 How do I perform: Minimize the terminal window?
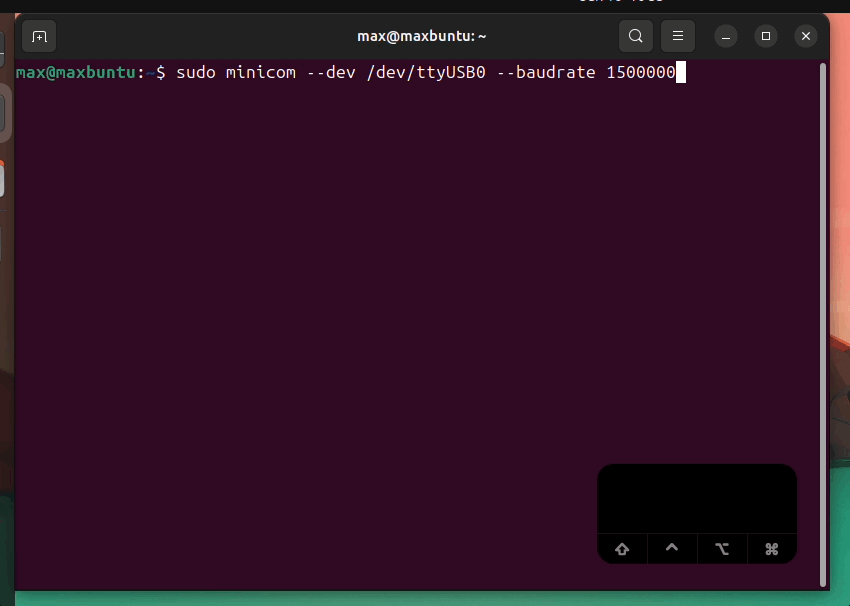[726, 36]
